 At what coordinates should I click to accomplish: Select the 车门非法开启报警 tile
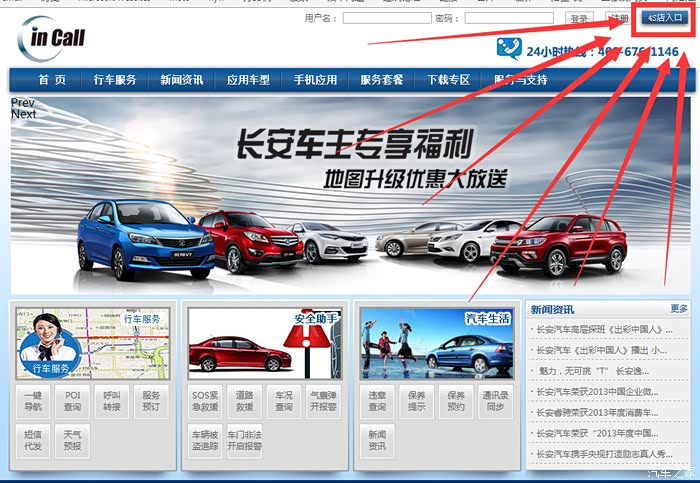[x=244, y=441]
